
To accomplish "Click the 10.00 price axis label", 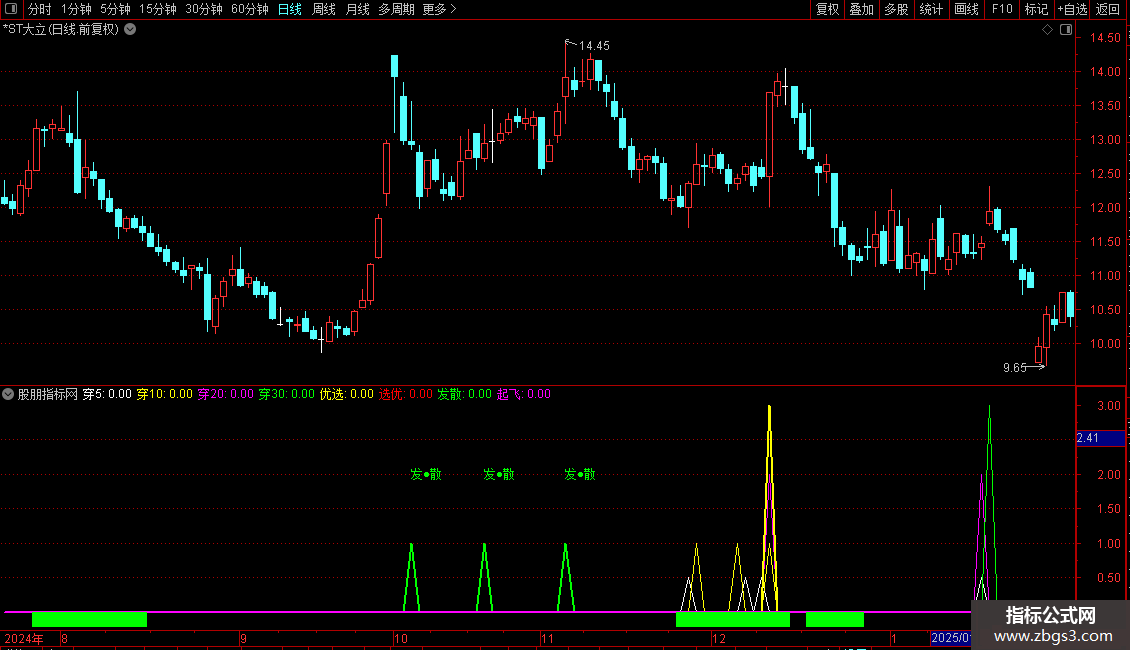I will [x=1105, y=344].
